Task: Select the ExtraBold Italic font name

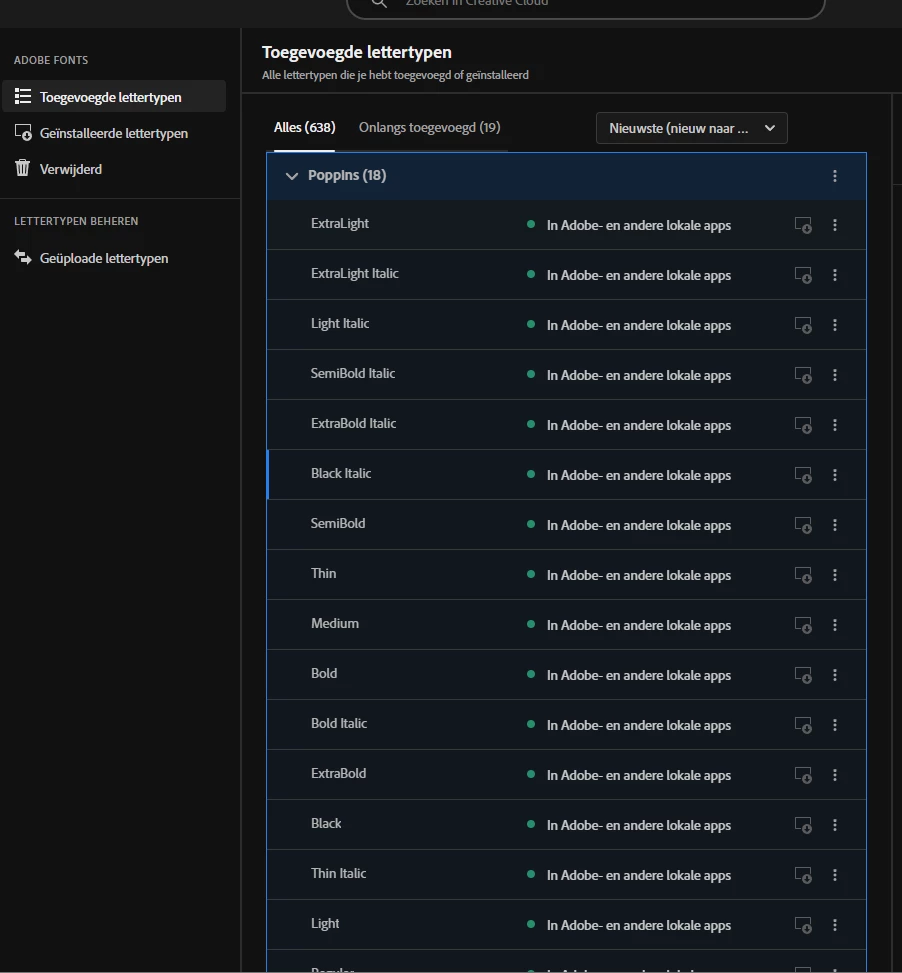Action: click(x=353, y=424)
